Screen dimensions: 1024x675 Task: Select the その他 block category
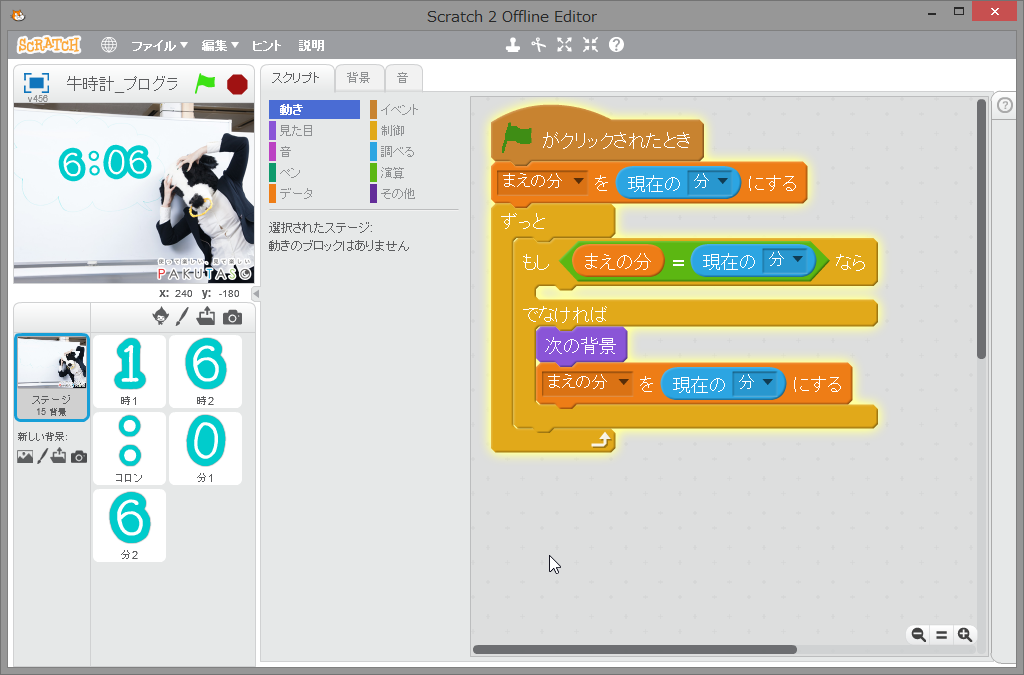[x=415, y=193]
